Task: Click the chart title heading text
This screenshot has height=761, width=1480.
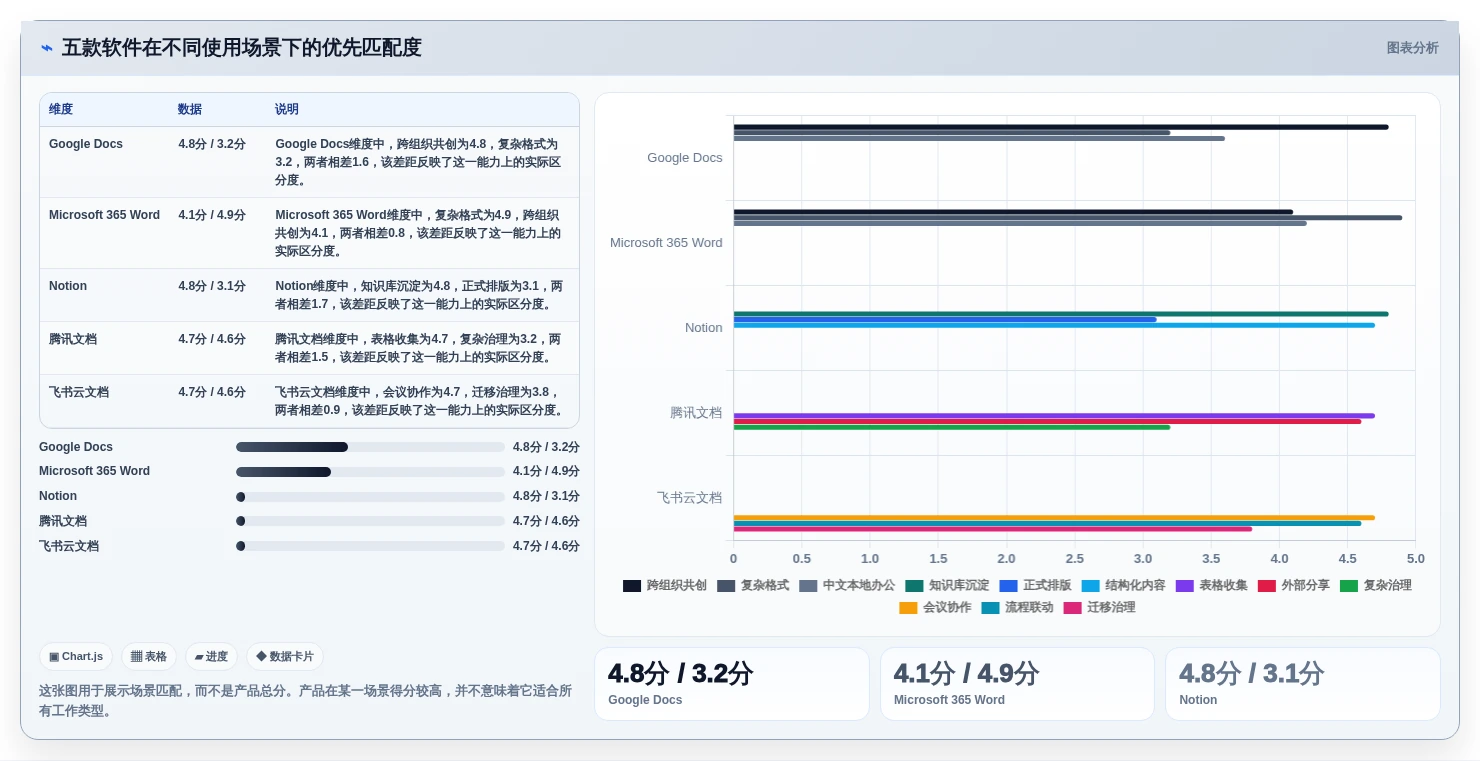Action: (x=241, y=48)
